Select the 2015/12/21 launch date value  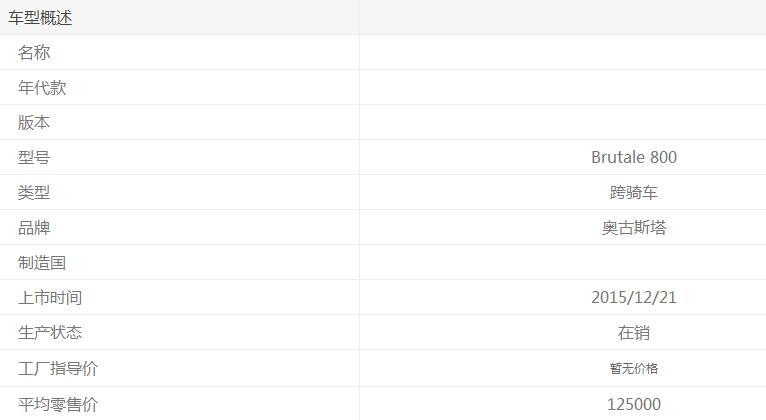click(633, 298)
